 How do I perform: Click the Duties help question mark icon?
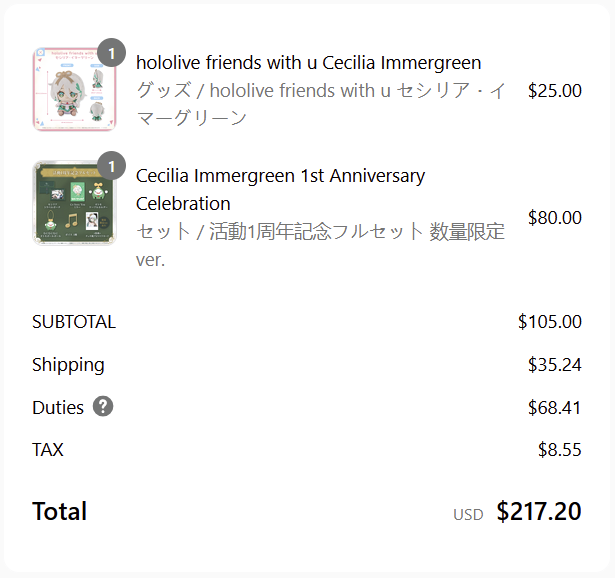[103, 407]
